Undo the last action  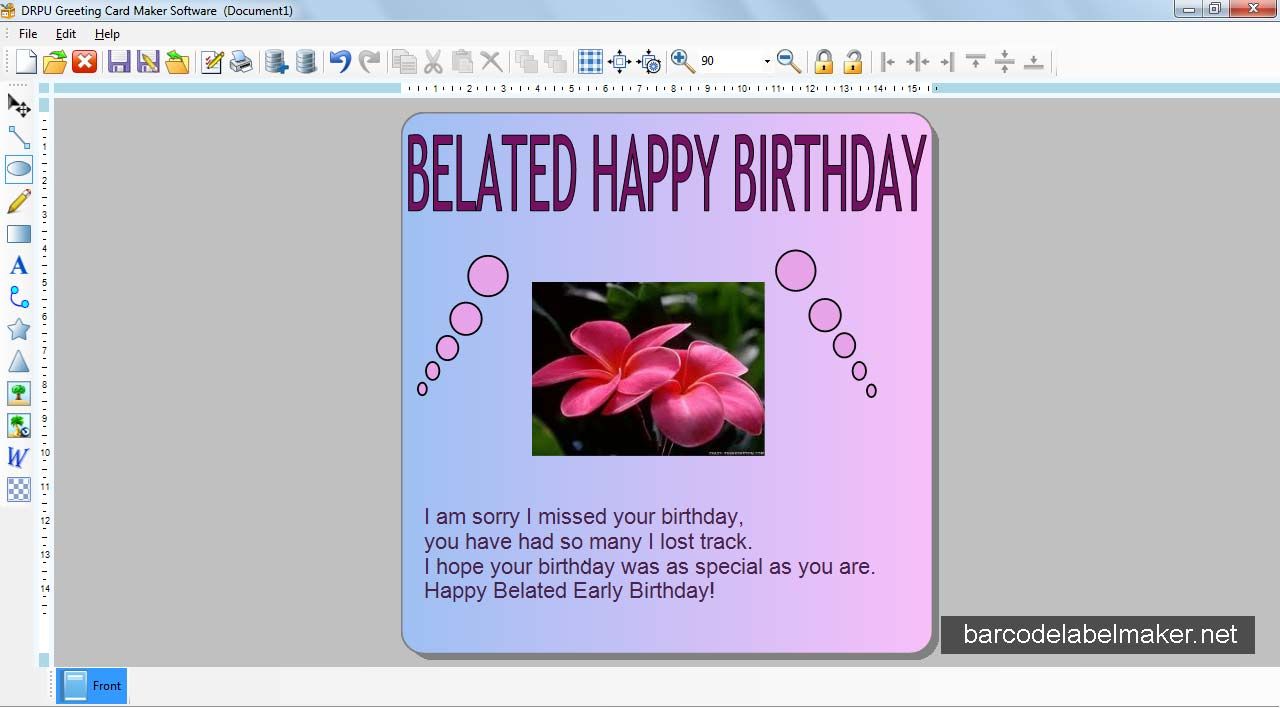[x=340, y=62]
